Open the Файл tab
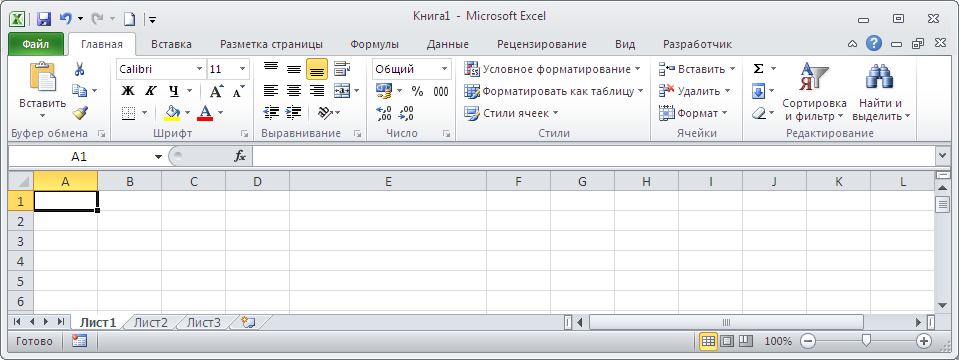The height and width of the screenshot is (360, 959). click(36, 44)
